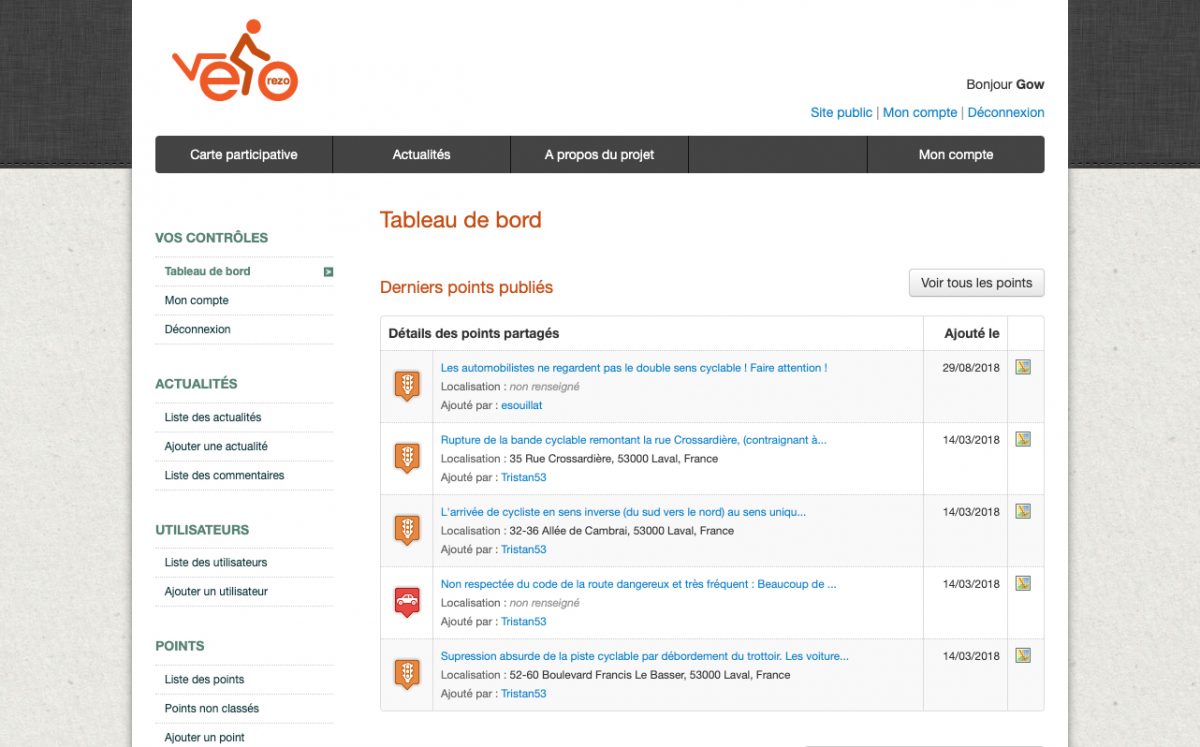The height and width of the screenshot is (747, 1200).
Task: Click the Vélo Rezo bicycle logo
Action: (235, 62)
